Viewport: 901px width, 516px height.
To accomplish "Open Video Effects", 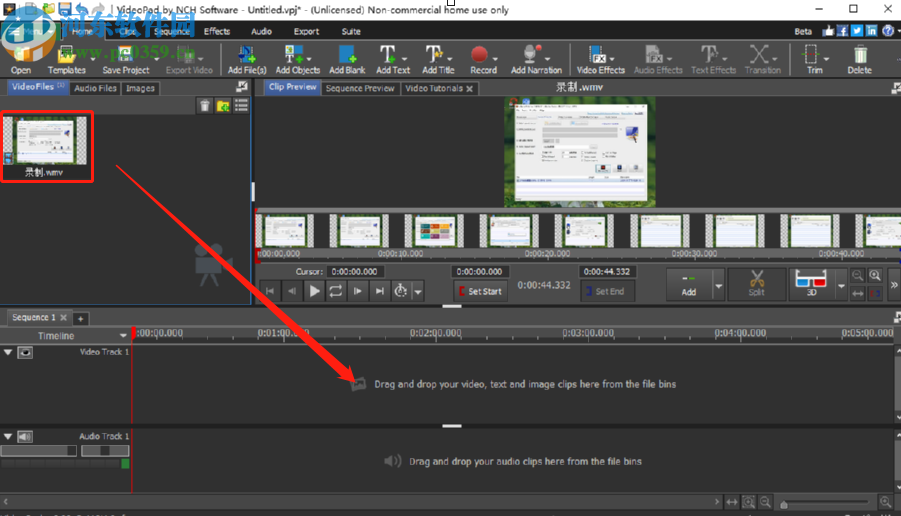I will 600,60.
